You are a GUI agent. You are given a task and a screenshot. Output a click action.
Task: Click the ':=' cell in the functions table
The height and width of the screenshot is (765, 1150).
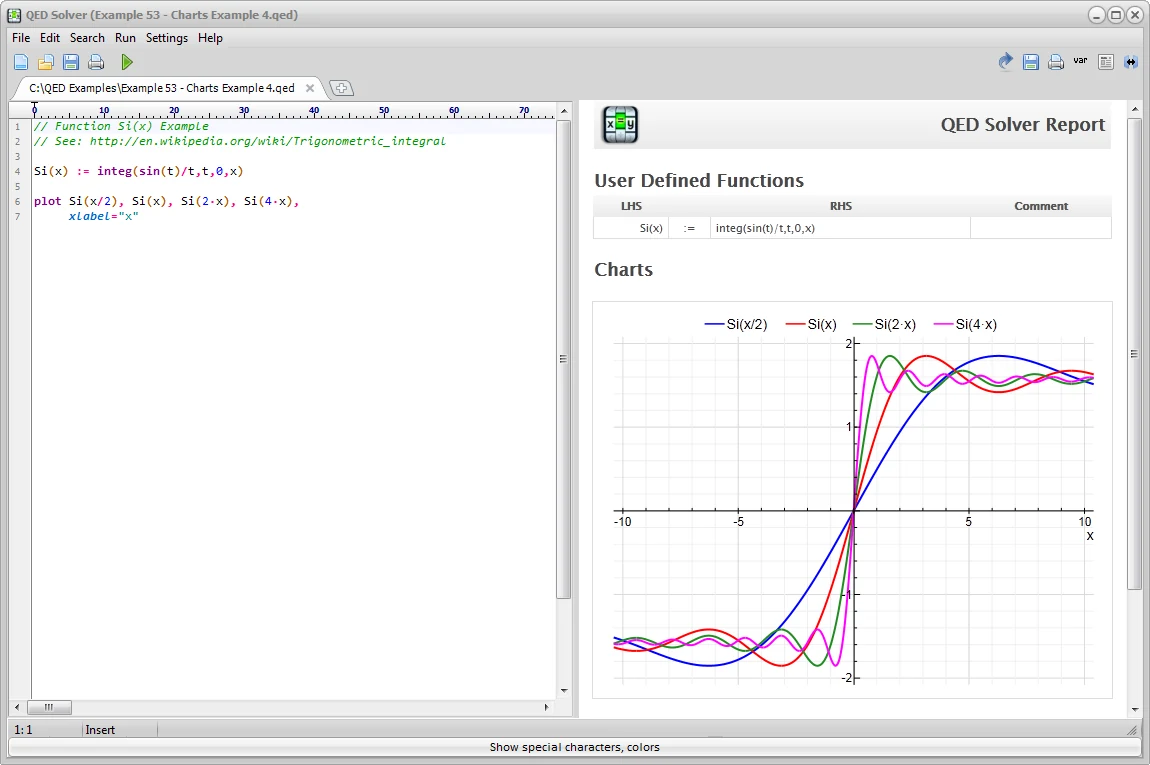689,228
